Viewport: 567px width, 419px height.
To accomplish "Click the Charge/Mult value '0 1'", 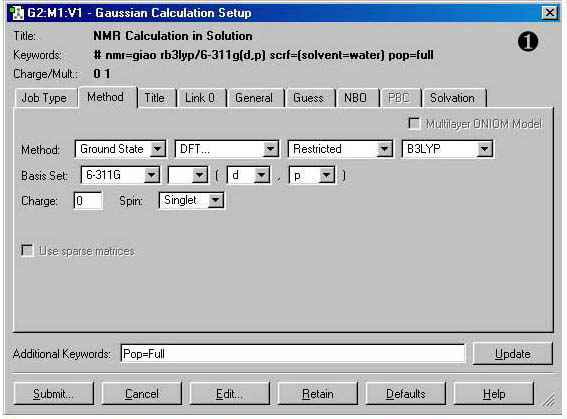I will tap(102, 74).
